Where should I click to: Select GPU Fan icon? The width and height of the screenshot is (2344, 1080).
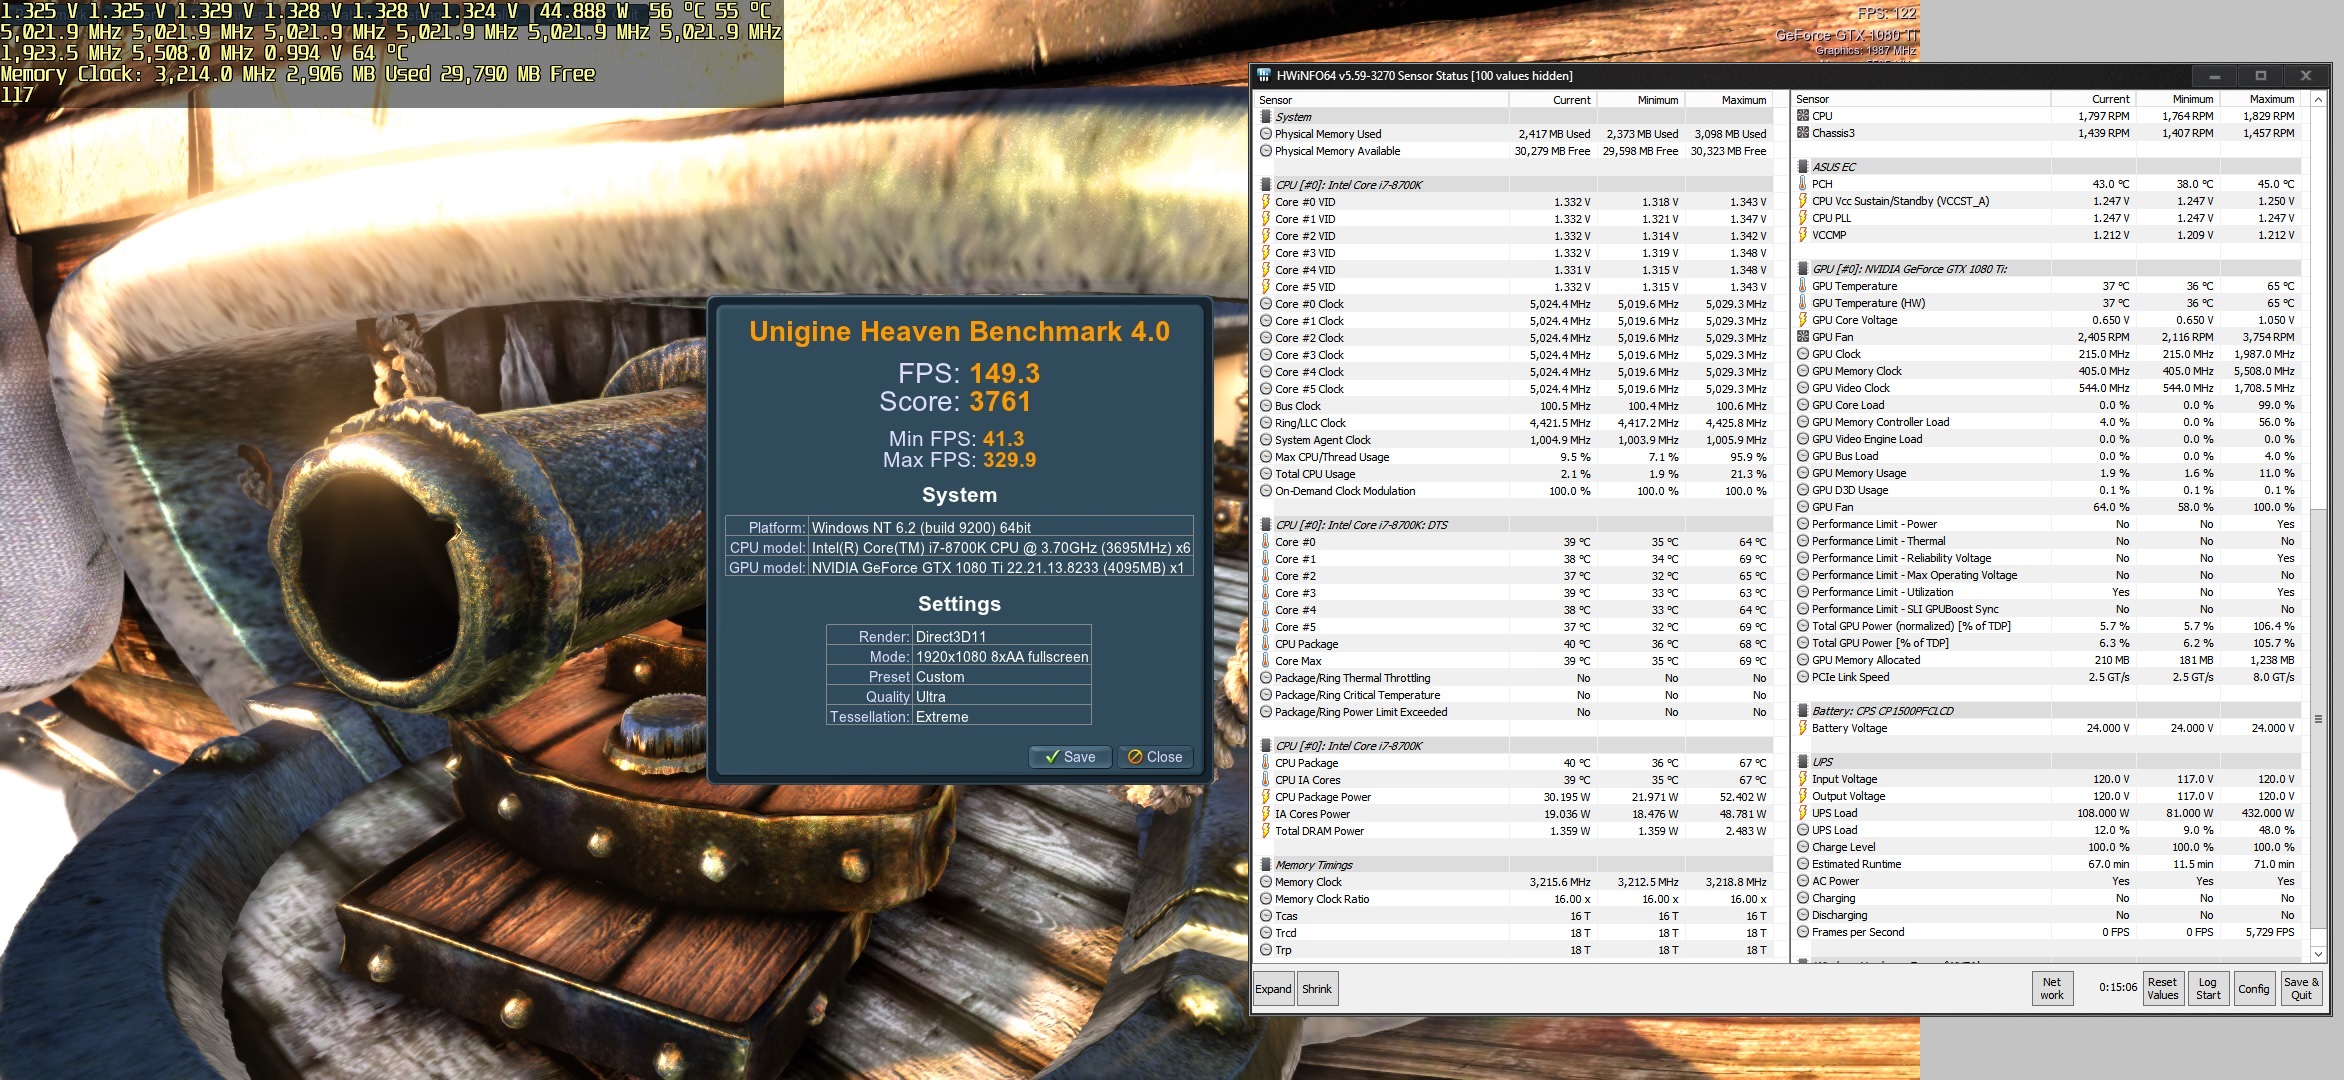tap(1803, 337)
